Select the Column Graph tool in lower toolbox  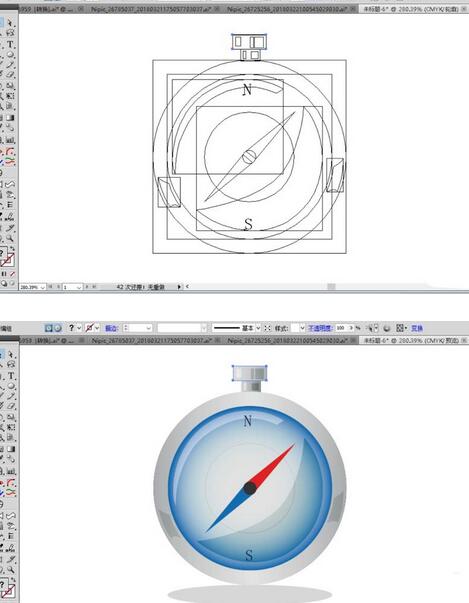coord(10,471)
